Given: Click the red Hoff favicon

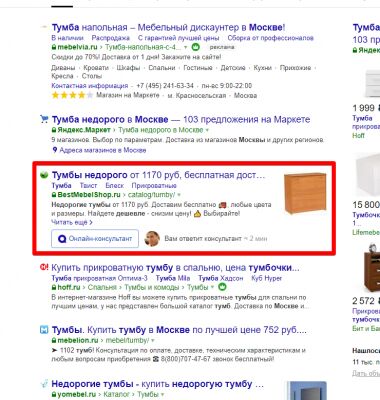Looking at the screenshot, I should click(x=44, y=267).
